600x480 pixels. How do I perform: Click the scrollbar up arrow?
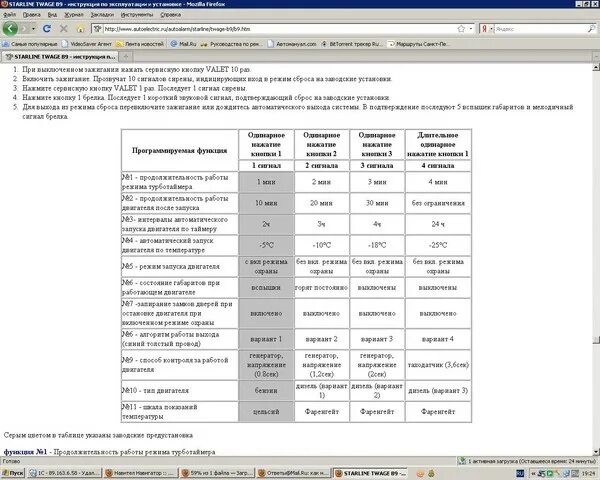[x=596, y=67]
